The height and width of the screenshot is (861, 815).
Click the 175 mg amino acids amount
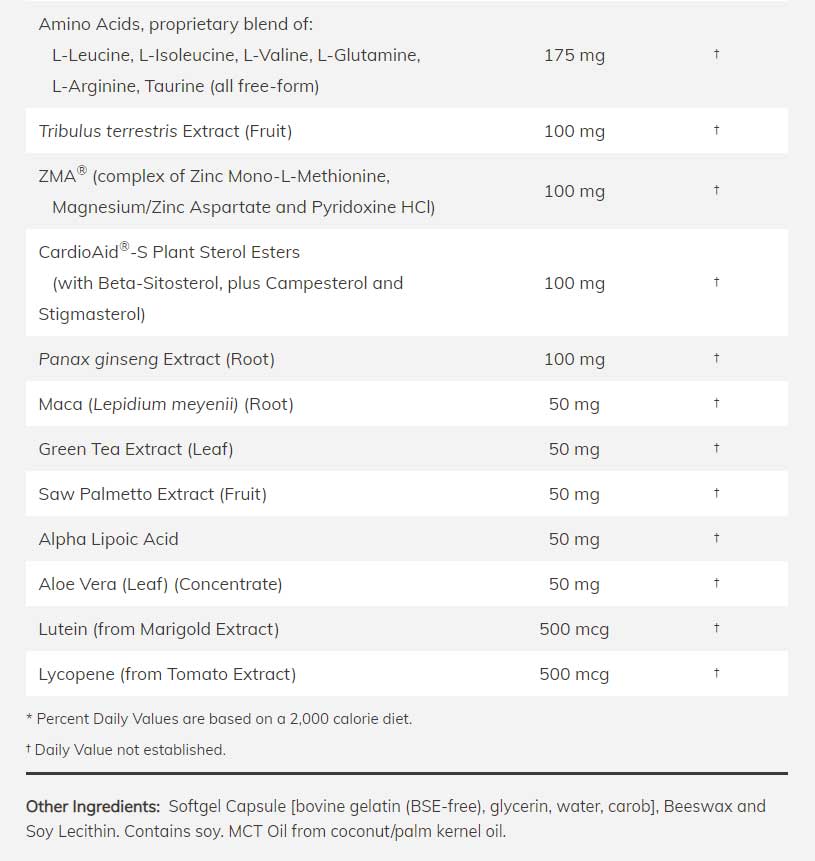click(x=574, y=55)
